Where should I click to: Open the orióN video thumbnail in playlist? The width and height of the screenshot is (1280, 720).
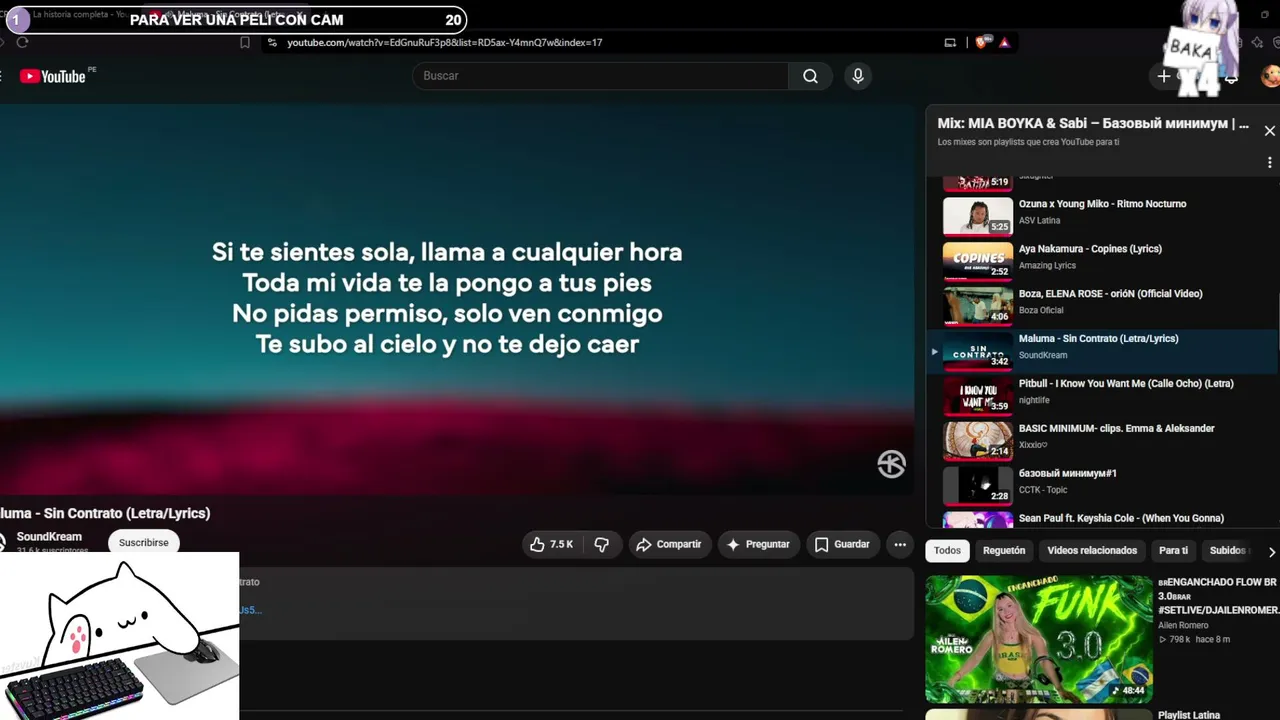(978, 306)
